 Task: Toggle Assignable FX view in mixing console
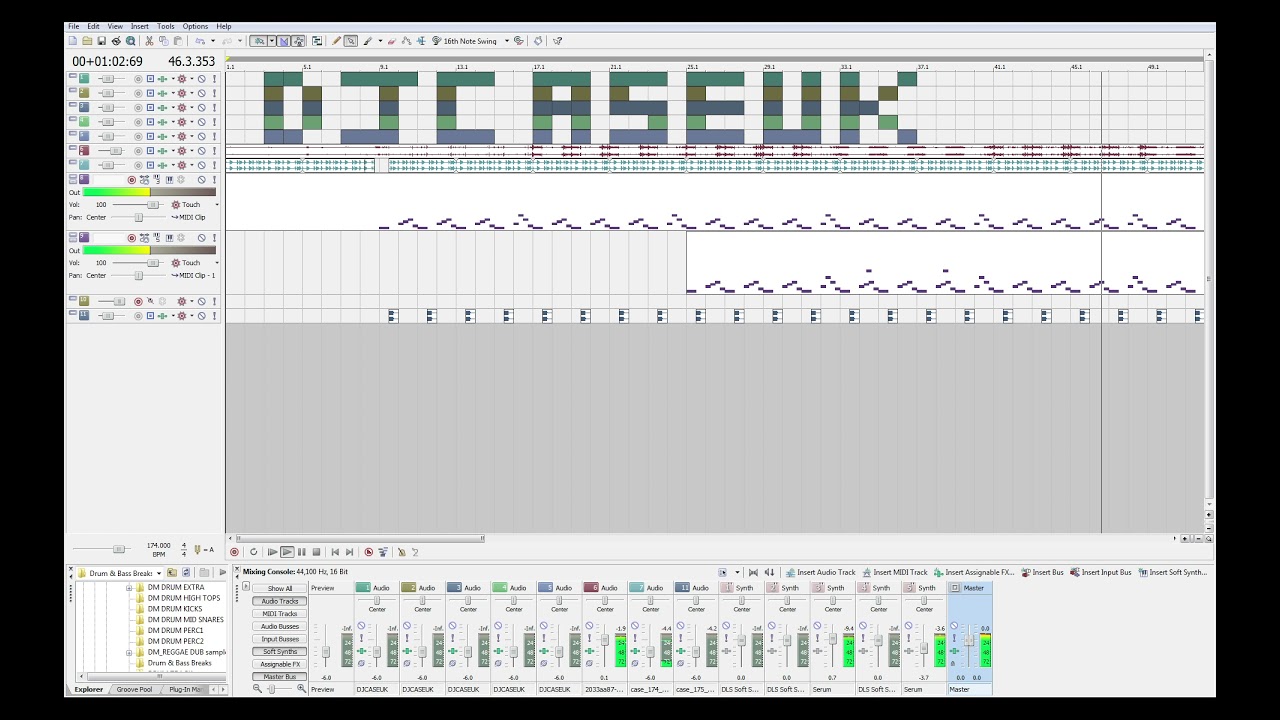point(280,664)
